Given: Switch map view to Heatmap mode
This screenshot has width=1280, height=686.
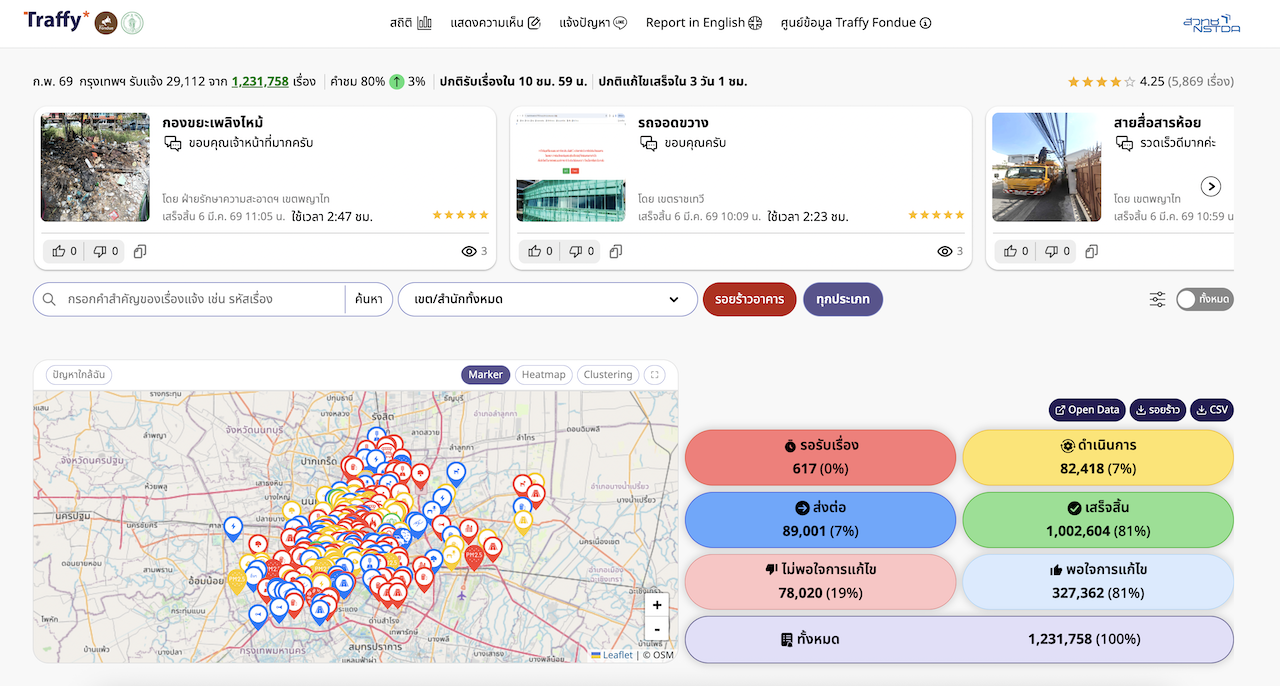Looking at the screenshot, I should (x=543, y=375).
